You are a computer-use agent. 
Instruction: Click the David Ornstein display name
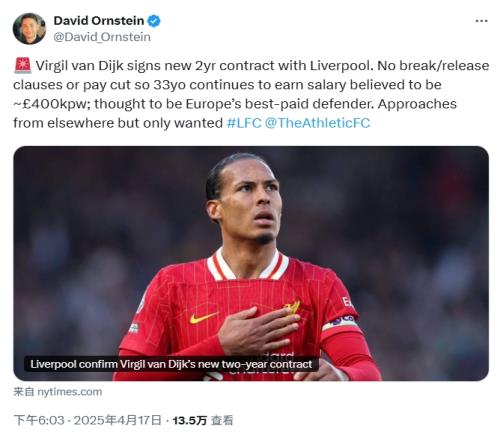(99, 21)
